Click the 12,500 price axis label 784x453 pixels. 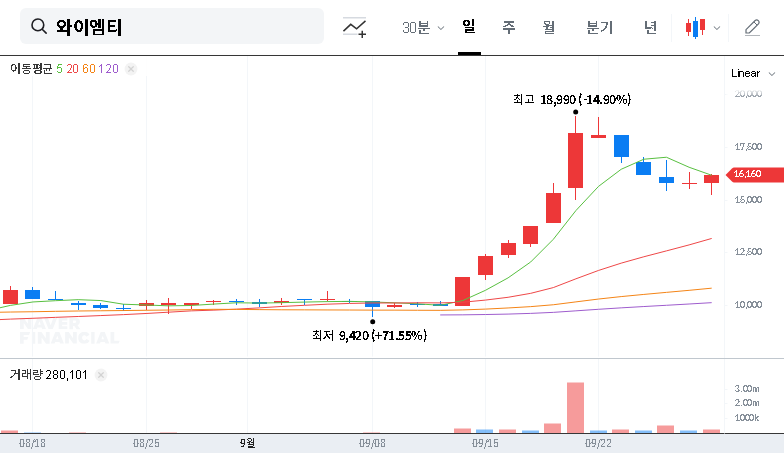748,252
